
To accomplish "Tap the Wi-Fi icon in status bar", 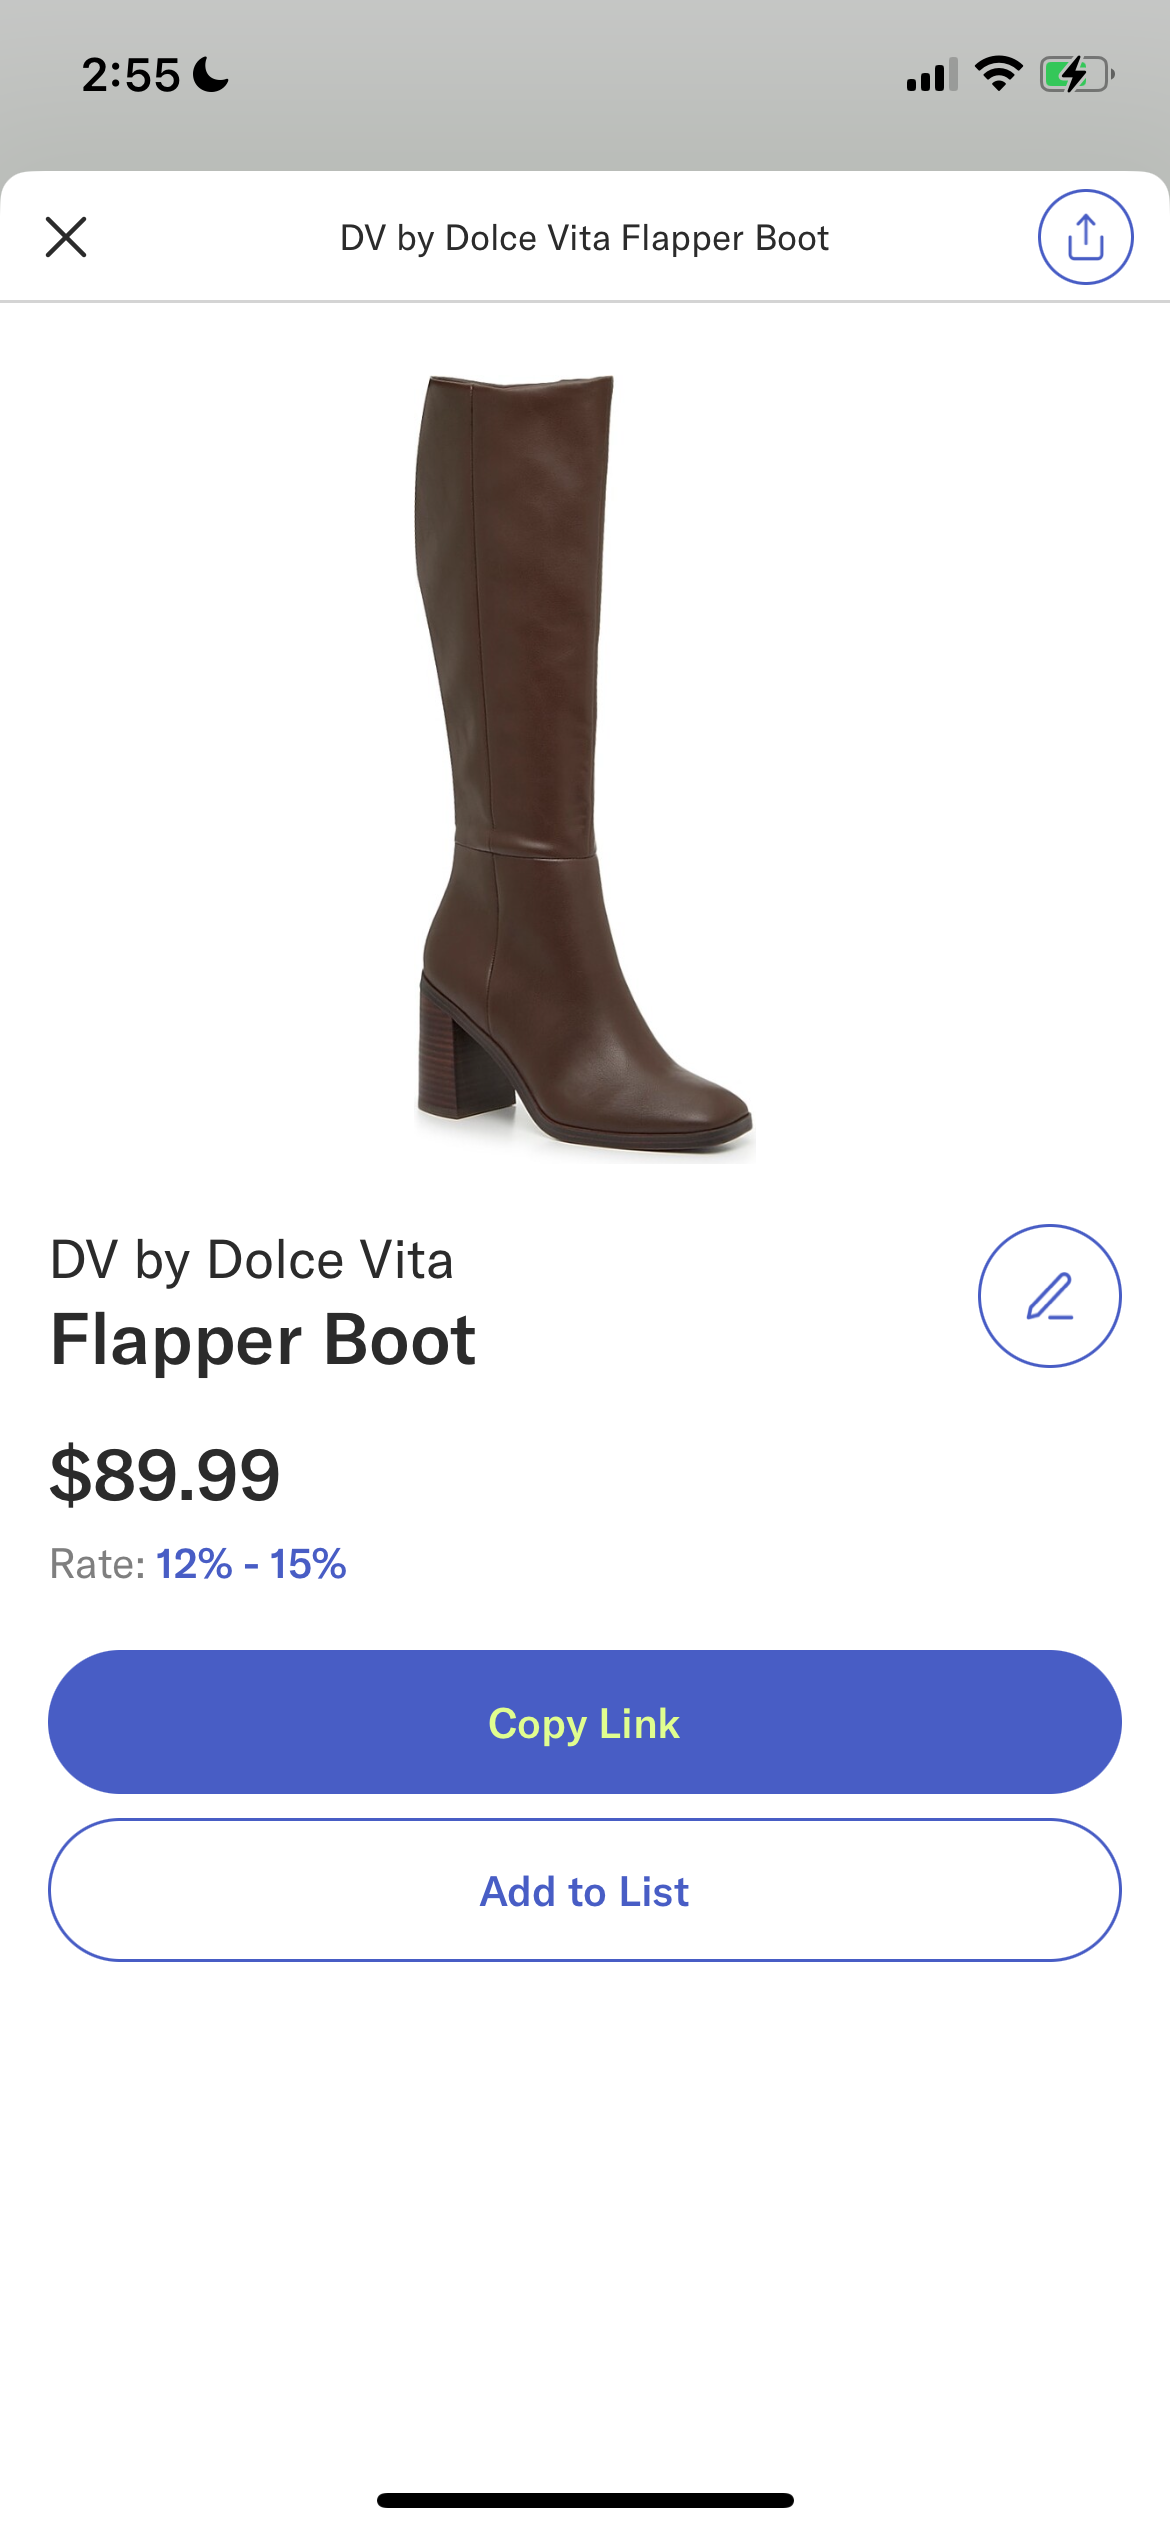I will pos(998,74).
